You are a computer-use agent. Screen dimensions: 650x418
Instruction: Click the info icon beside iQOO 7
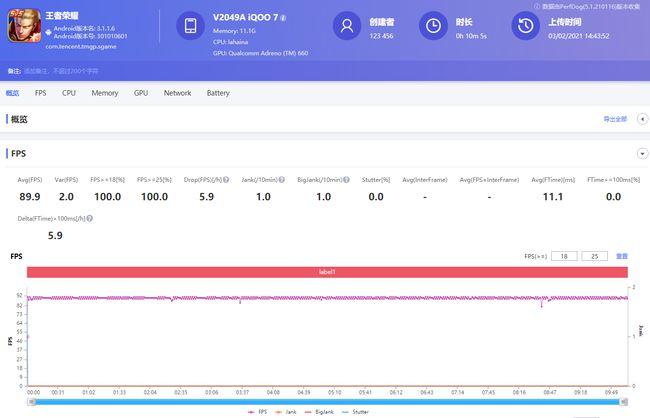284,18
